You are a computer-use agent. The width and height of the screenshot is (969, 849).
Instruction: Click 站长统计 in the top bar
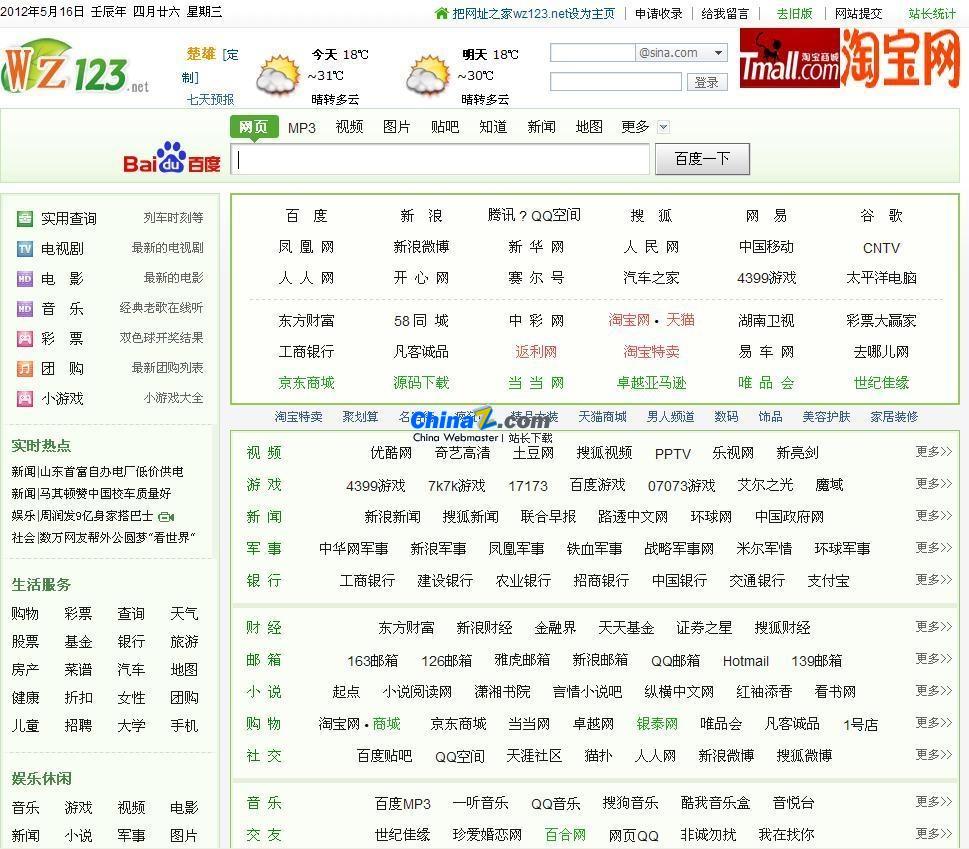[932, 14]
